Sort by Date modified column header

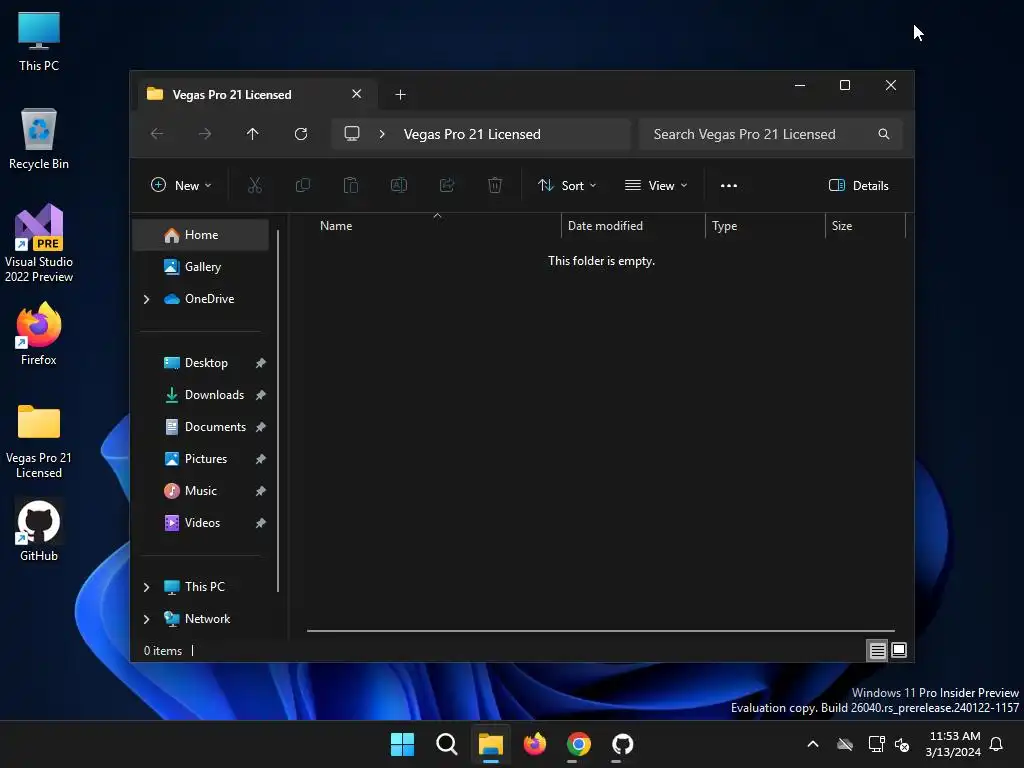click(x=633, y=226)
